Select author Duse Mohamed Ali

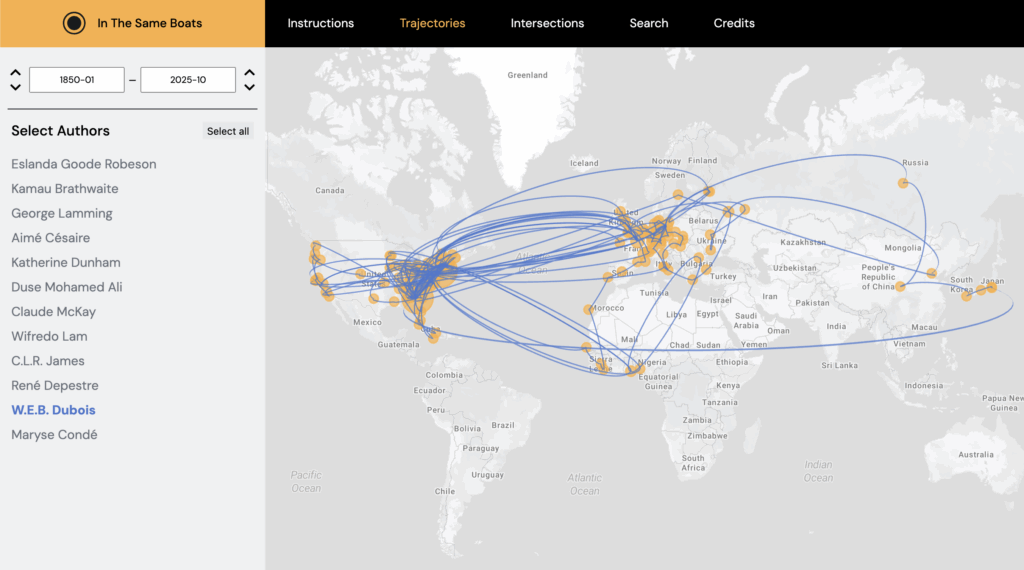tap(67, 287)
